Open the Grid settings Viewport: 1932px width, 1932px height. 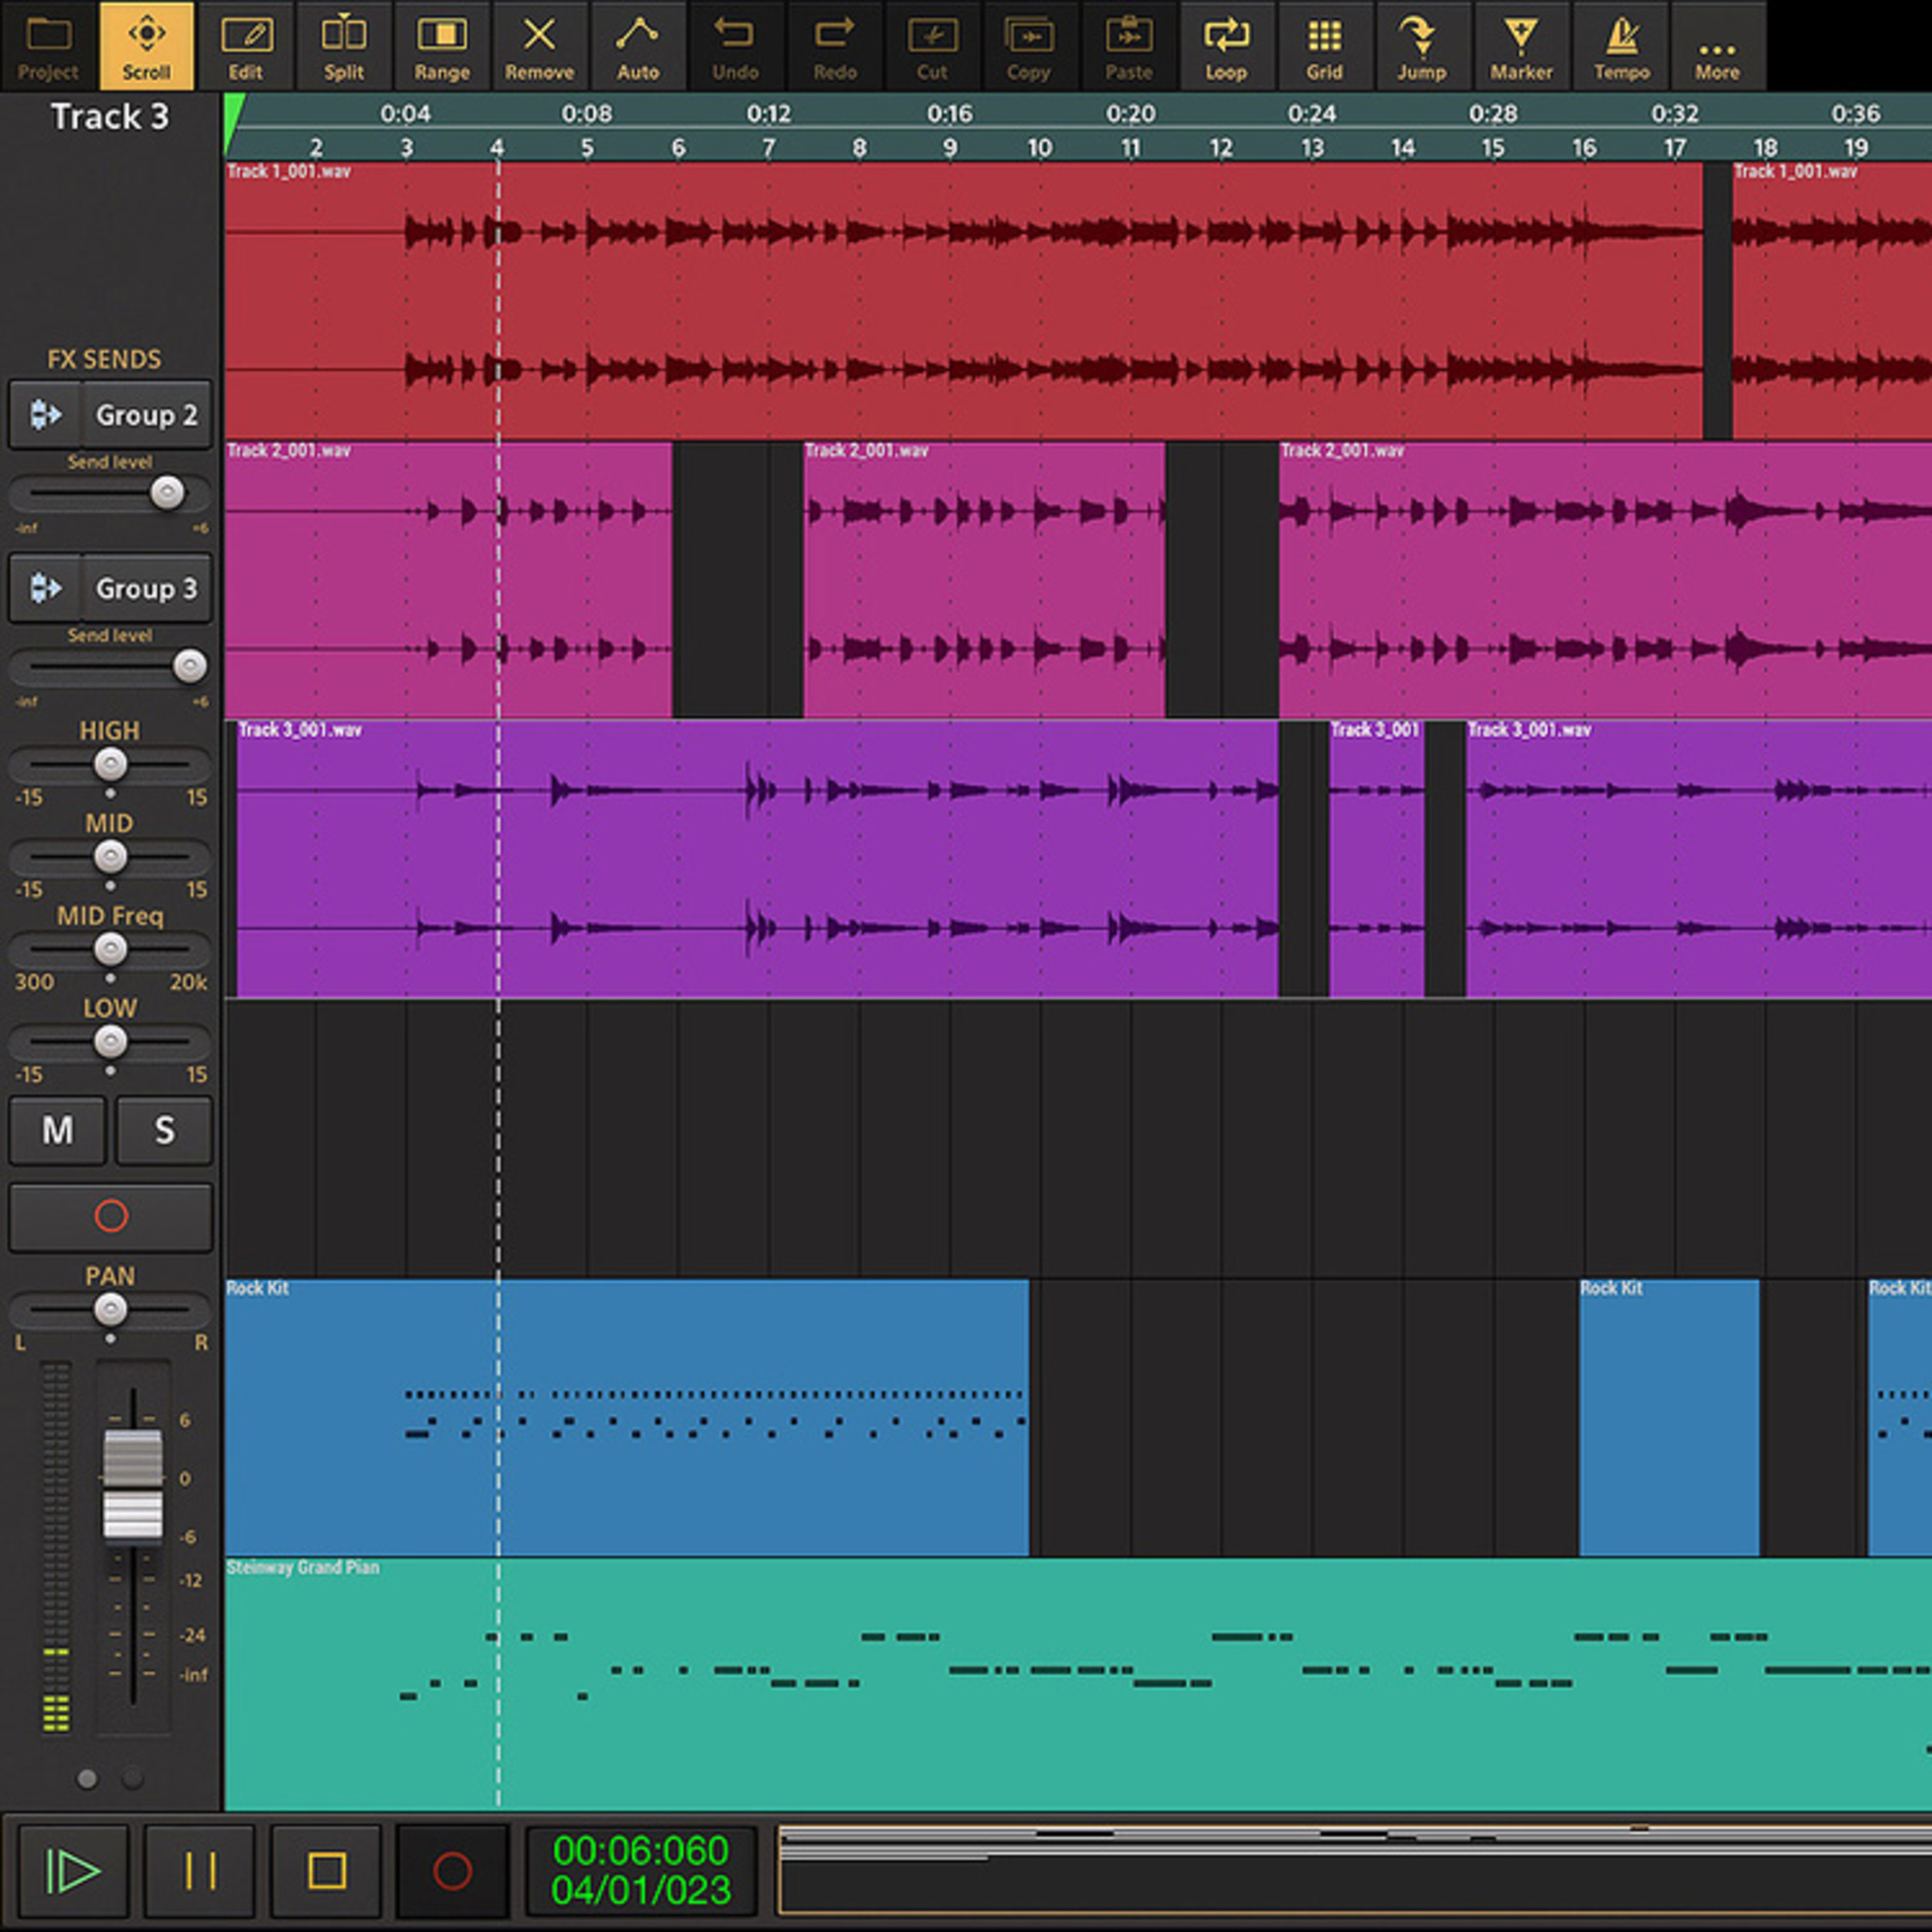coord(1324,46)
